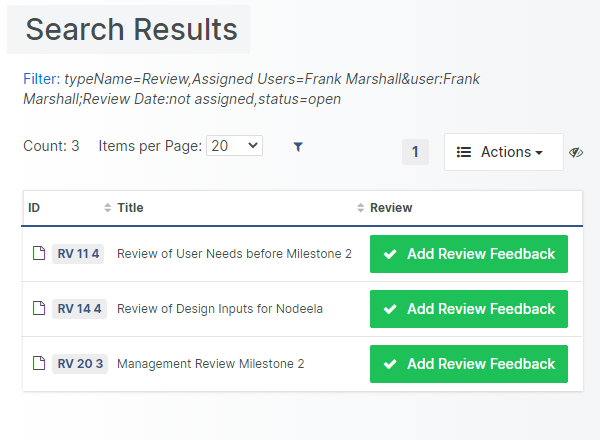The image size is (600, 440).
Task: Sort by ID column arrows
Action: (108, 208)
